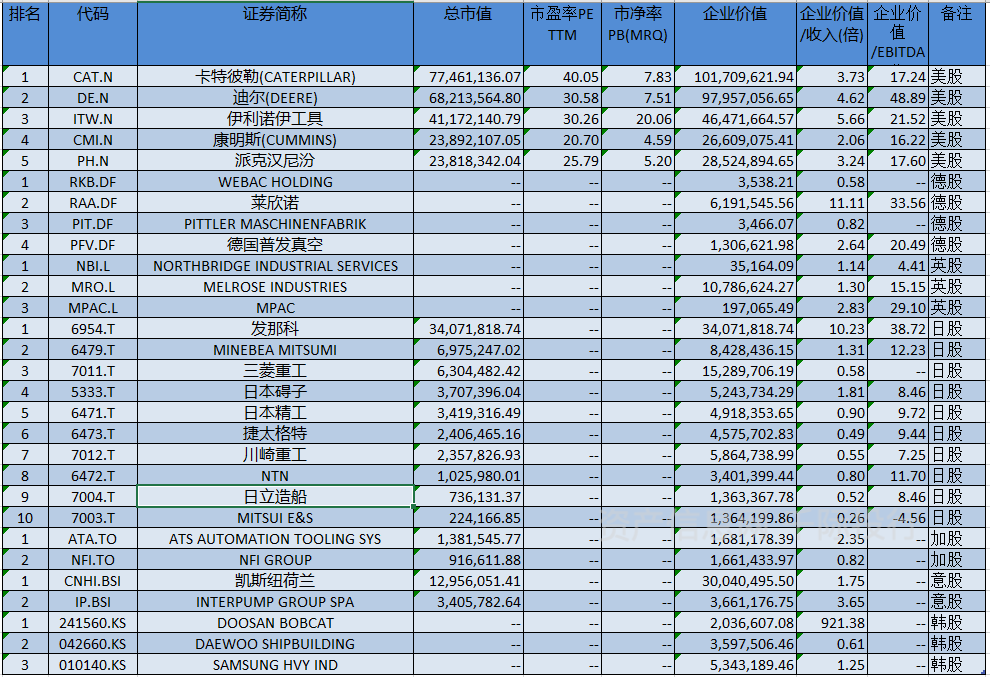This screenshot has height=677, width=990.
Task: Select the CNHI.BSI ticker cell
Action: point(93,580)
